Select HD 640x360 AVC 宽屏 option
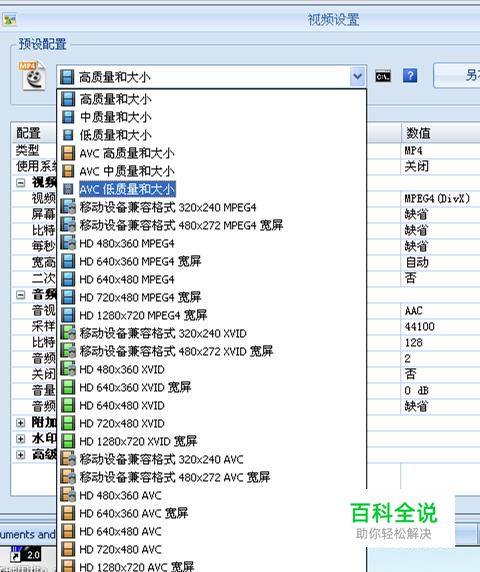The height and width of the screenshot is (572, 480). tap(212, 513)
